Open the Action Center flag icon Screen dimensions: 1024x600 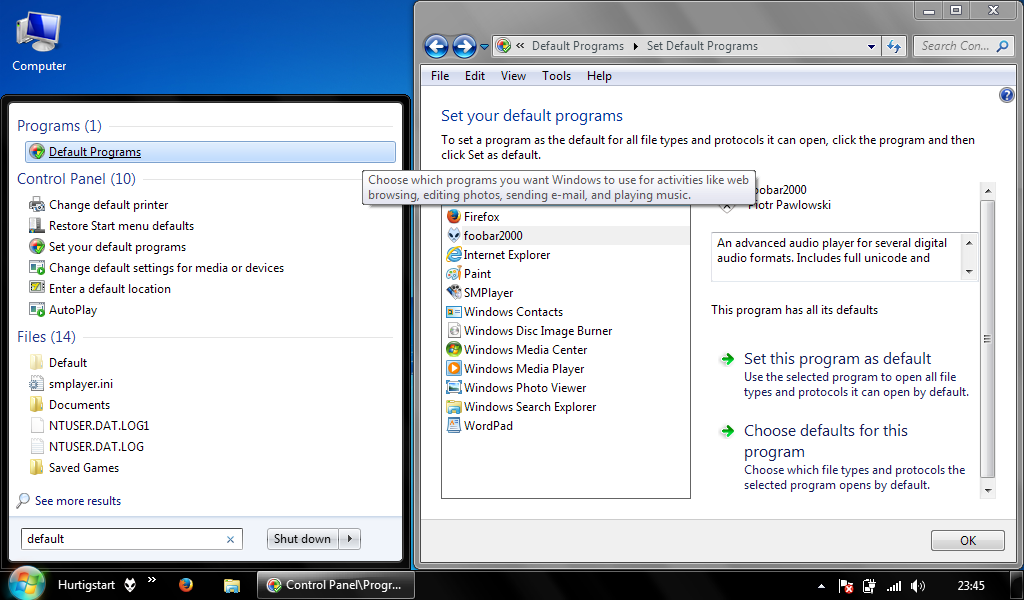pos(846,586)
